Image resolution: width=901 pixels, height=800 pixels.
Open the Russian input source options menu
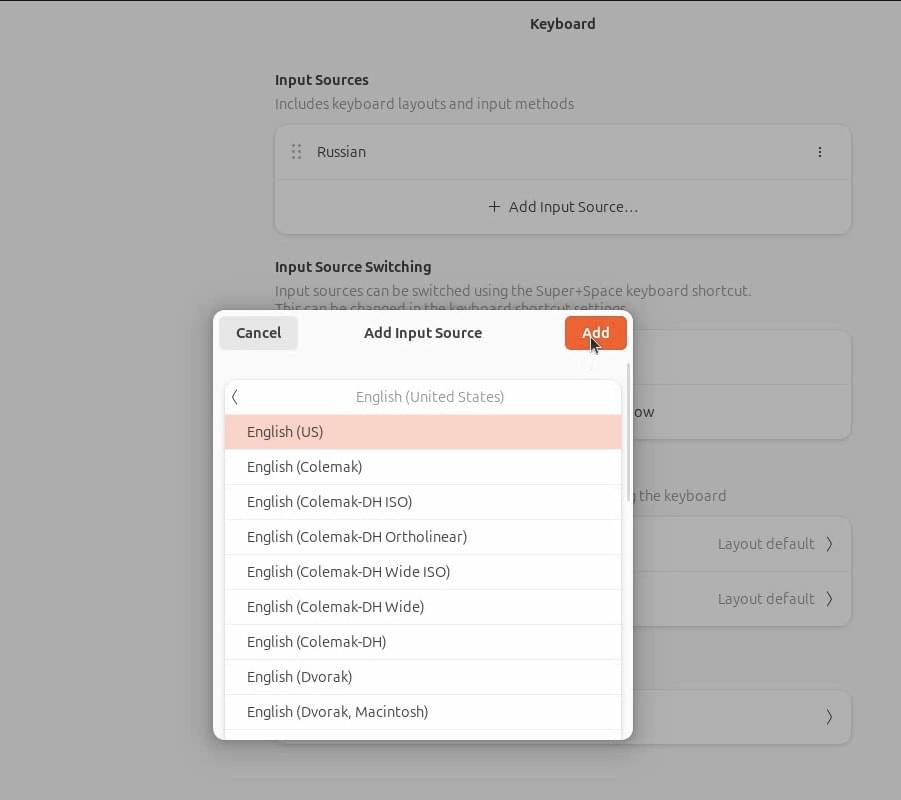click(819, 152)
